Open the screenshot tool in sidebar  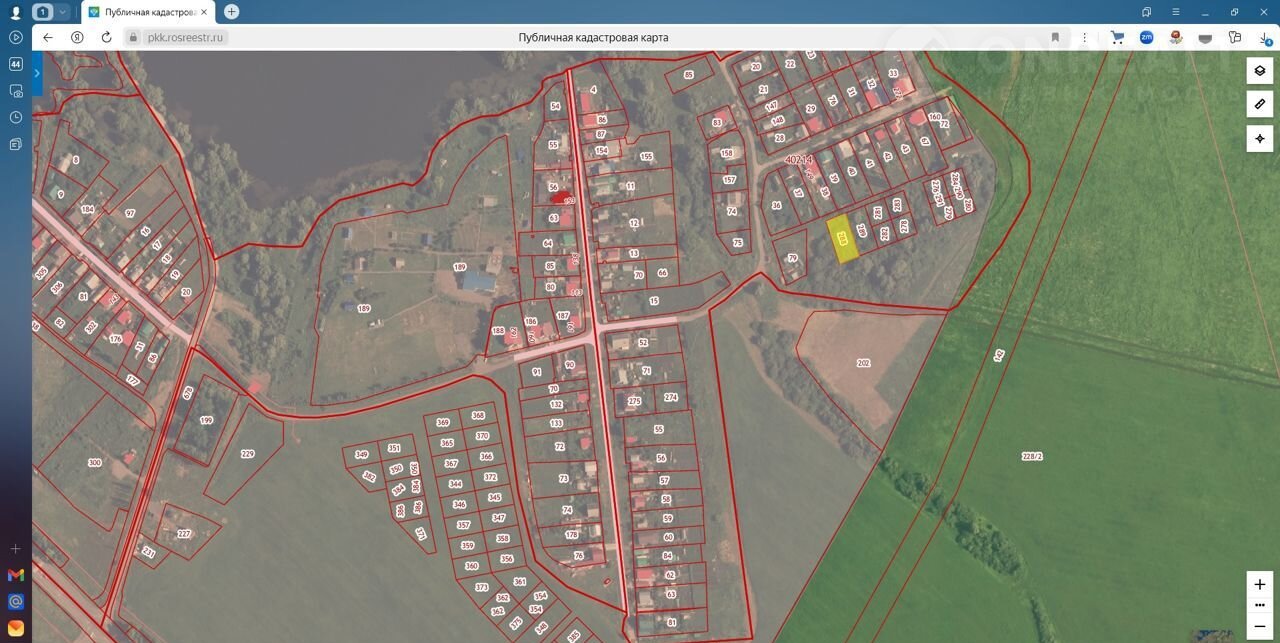pos(15,91)
